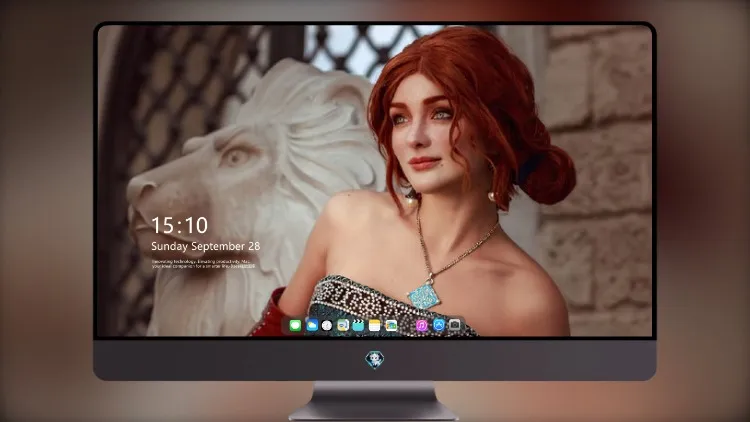Click the Sunday September 28 date text
This screenshot has width=750, height=422.
pyautogui.click(x=206, y=246)
